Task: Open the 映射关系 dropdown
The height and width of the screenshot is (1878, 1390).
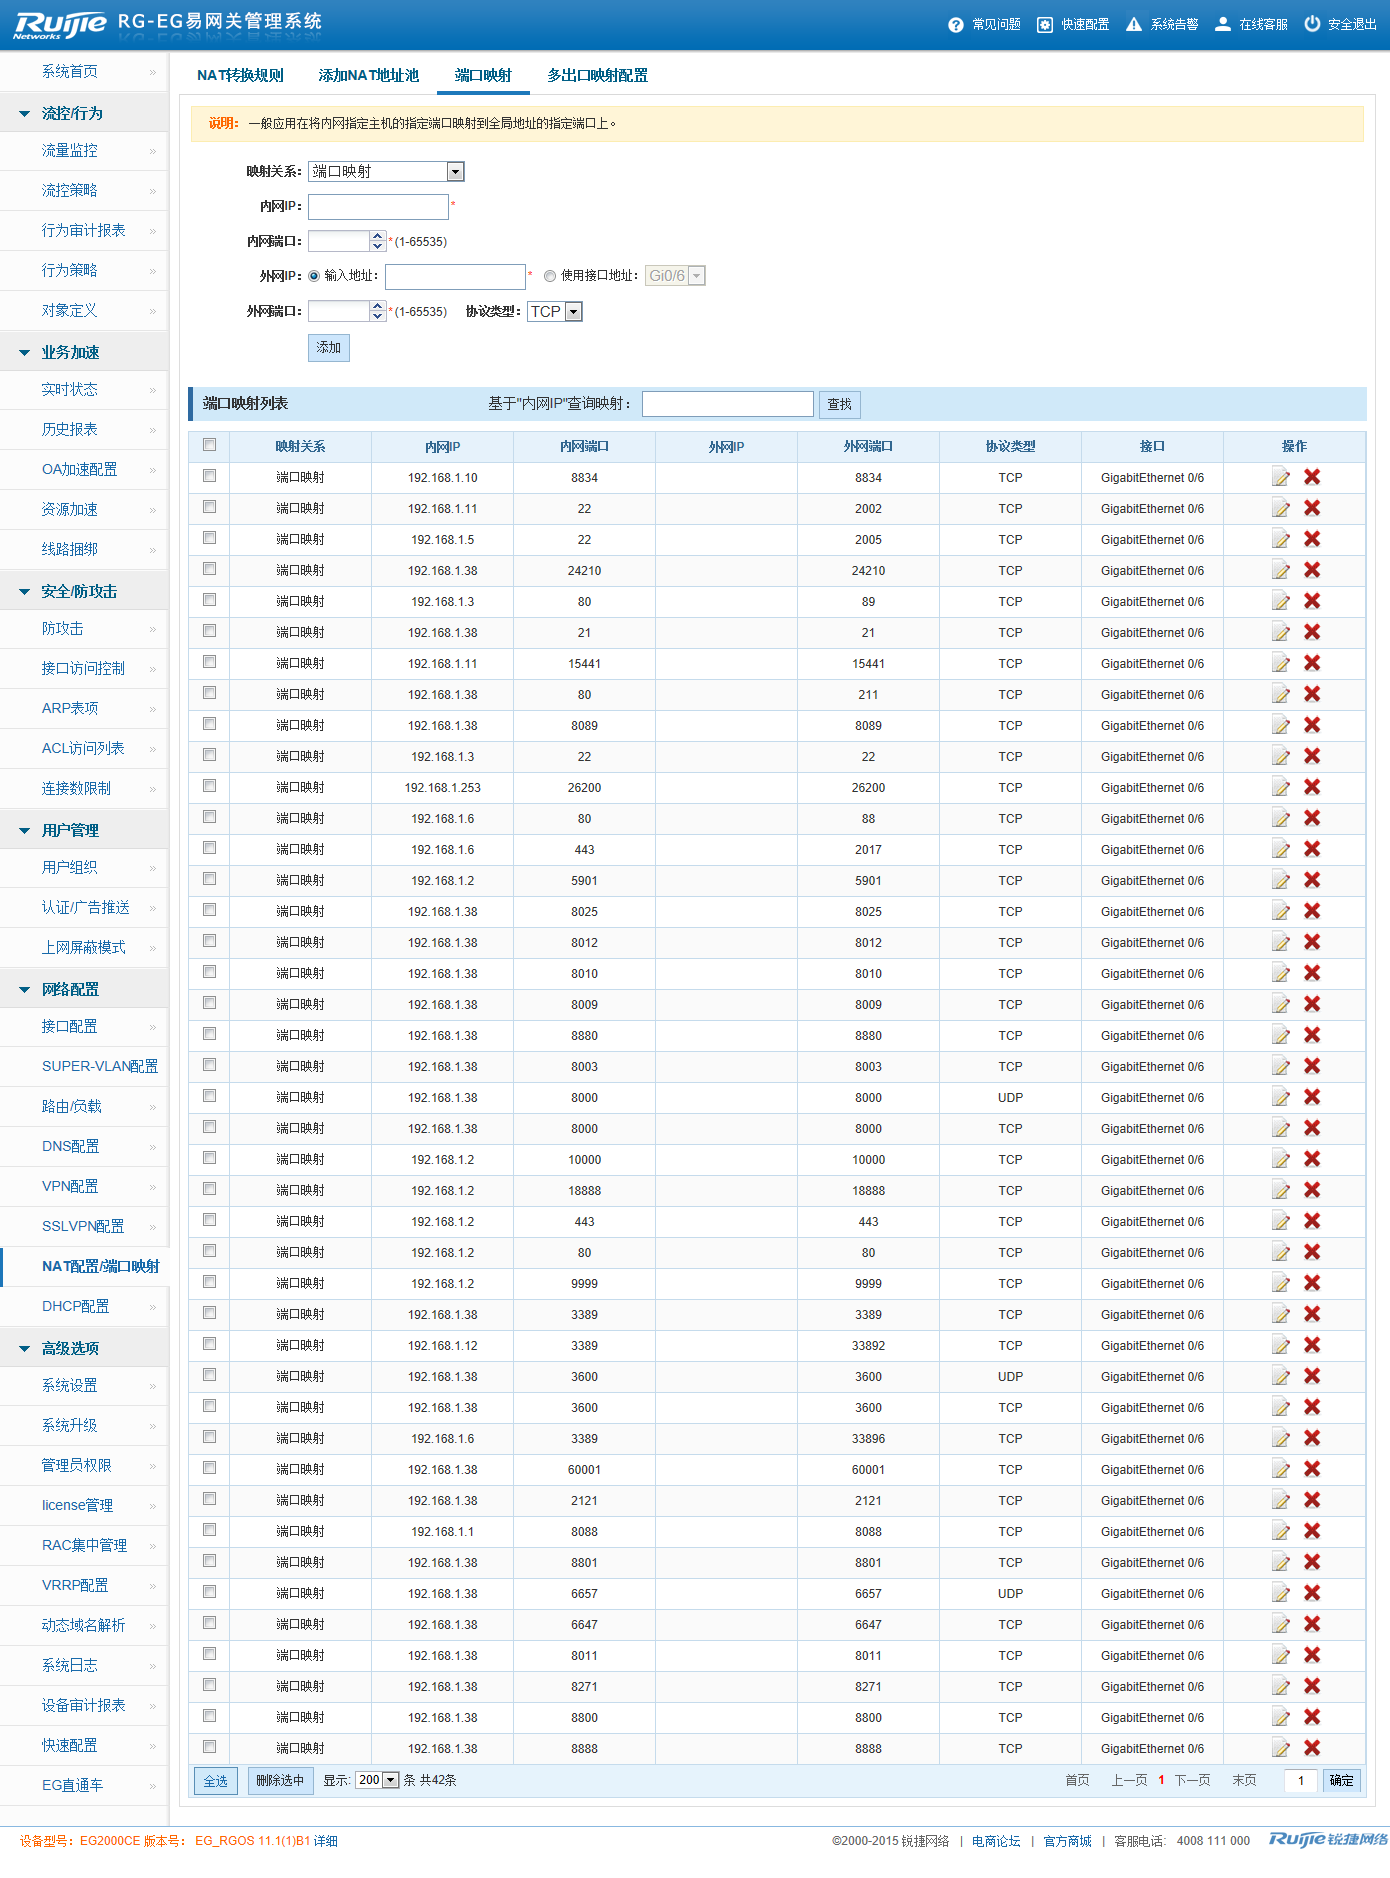Action: click(x=455, y=172)
